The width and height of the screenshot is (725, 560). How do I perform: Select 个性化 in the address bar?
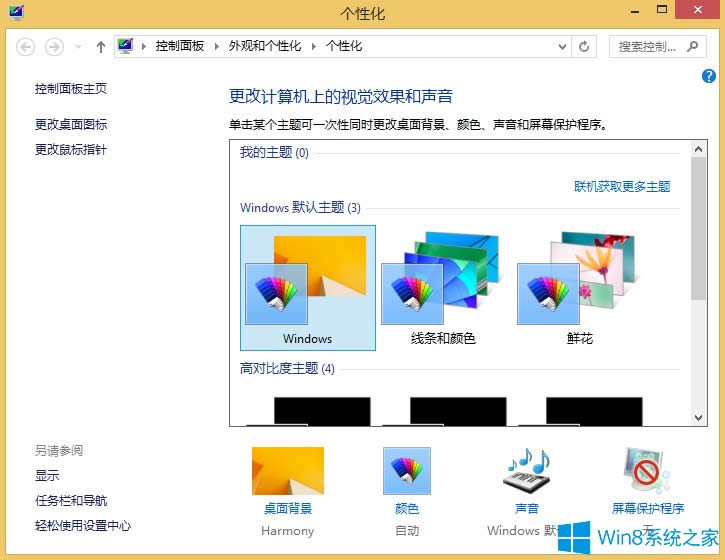coord(344,46)
